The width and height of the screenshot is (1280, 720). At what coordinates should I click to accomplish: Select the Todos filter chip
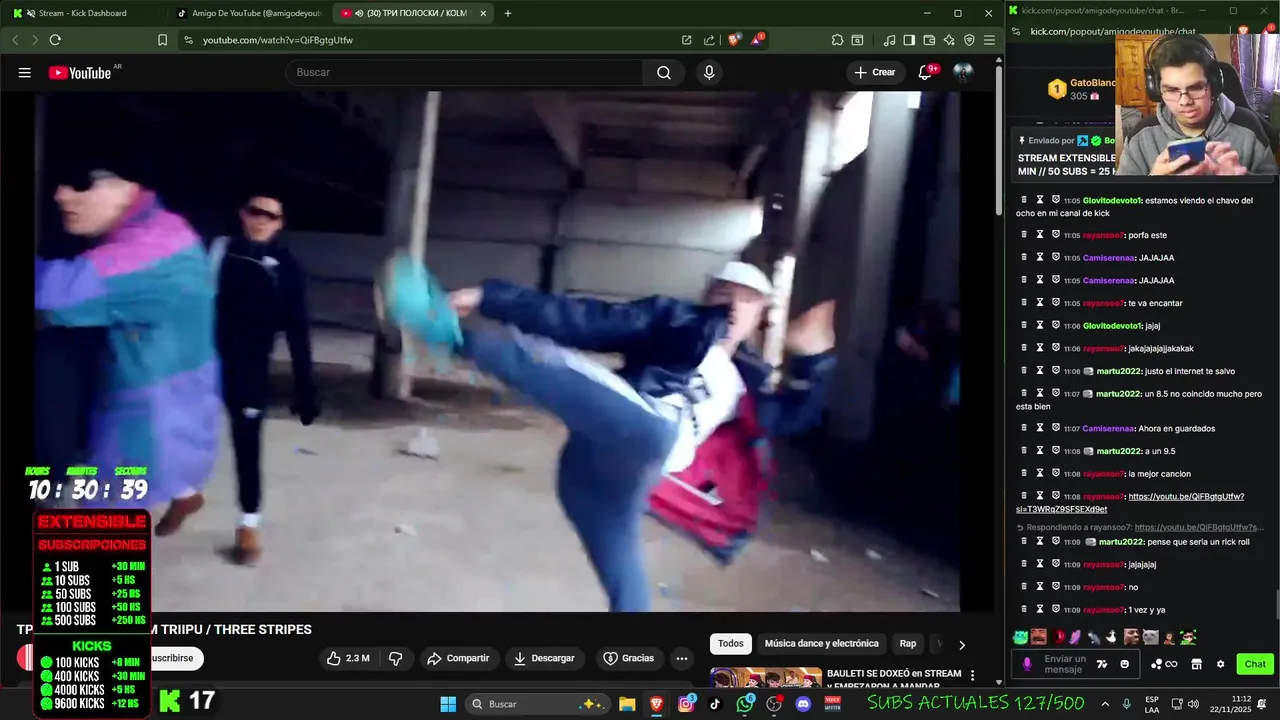pyautogui.click(x=731, y=644)
